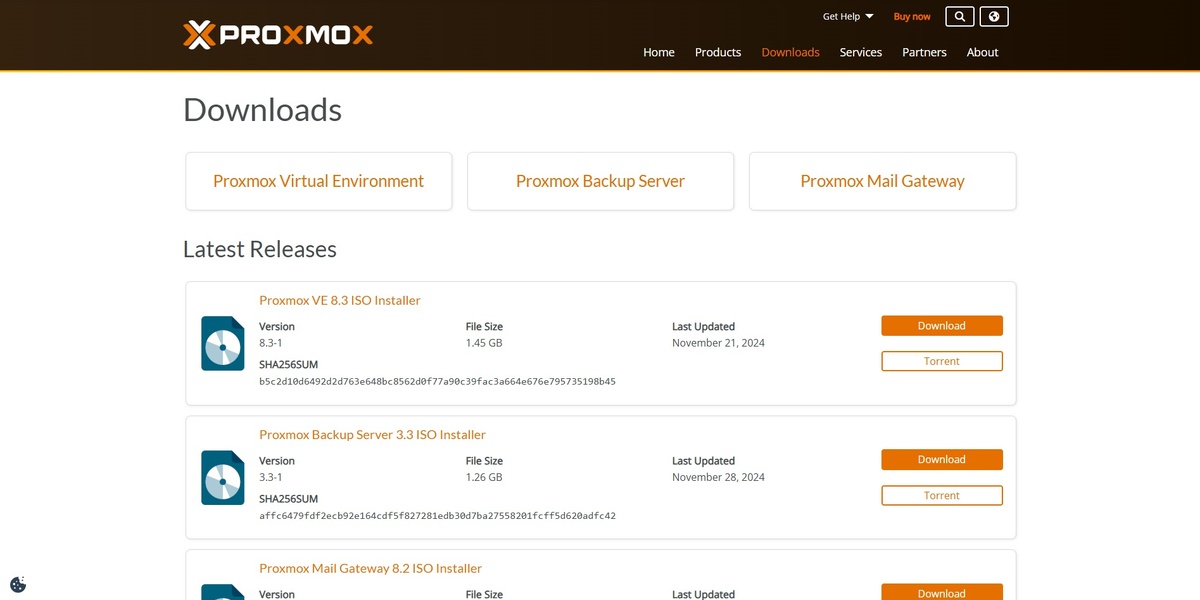Click the Proxmox Backup Server 3.3 disc icon

pyautogui.click(x=222, y=477)
